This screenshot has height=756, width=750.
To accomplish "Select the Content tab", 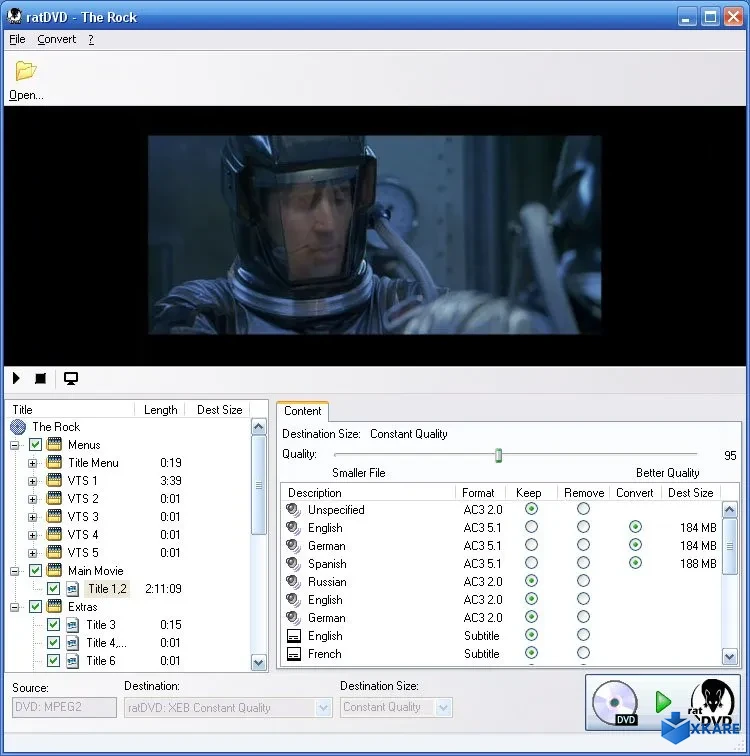I will pyautogui.click(x=303, y=411).
